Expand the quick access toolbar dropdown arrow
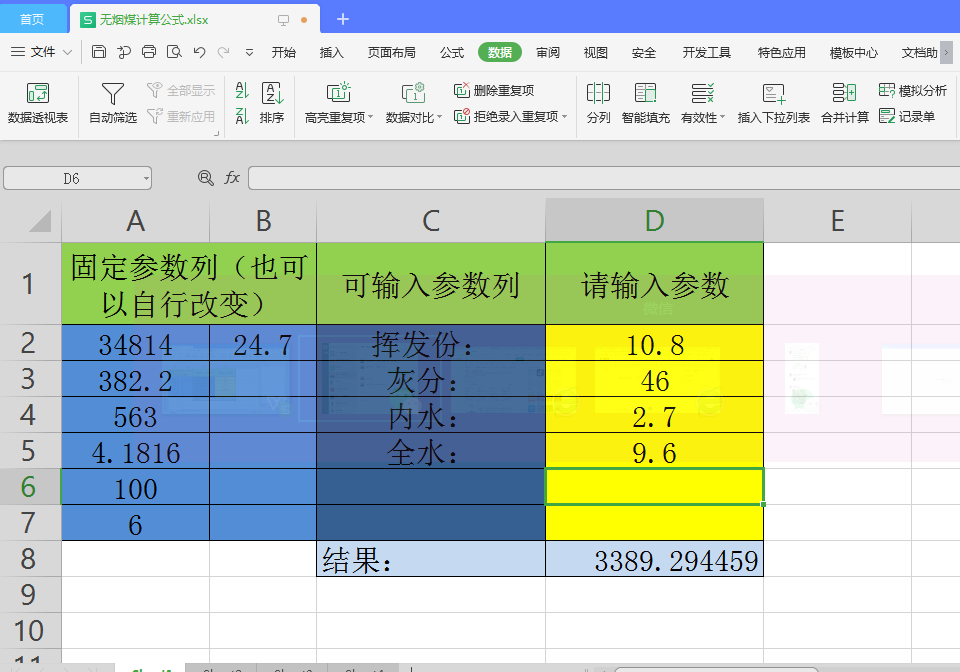This screenshot has height=672, width=960. coord(249,53)
